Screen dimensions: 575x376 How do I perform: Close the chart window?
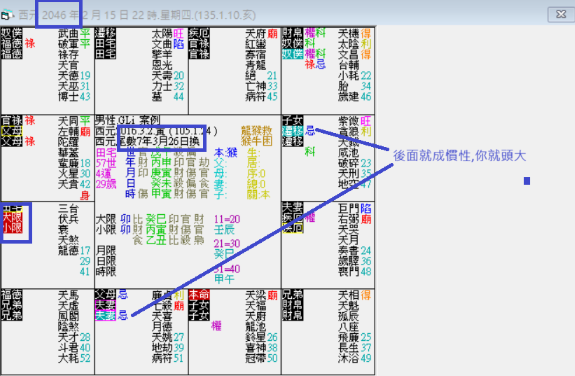coord(561,15)
